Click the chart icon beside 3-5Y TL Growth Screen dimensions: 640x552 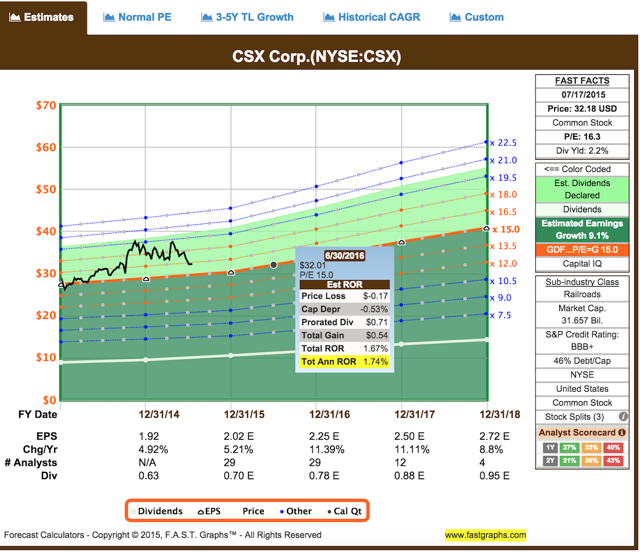[x=207, y=17]
